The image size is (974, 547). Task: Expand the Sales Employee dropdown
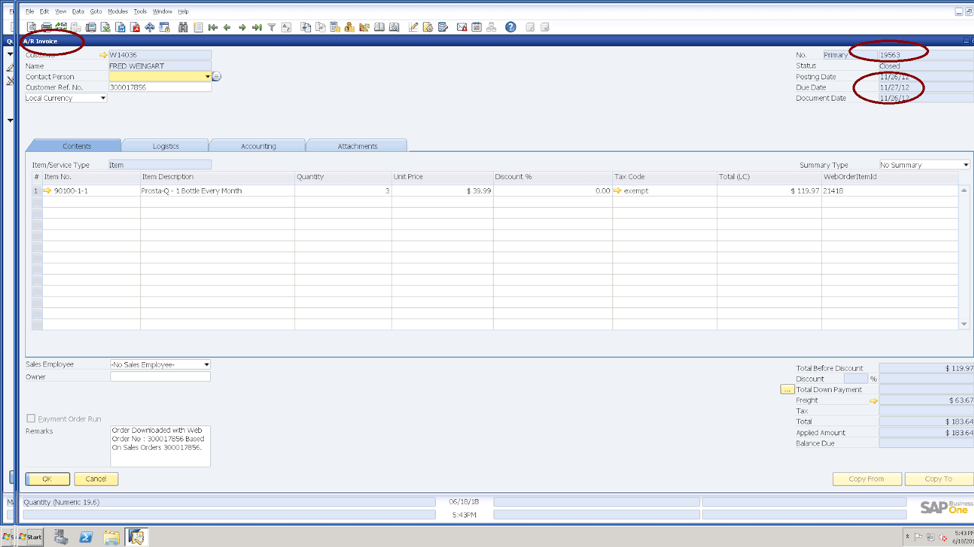point(206,365)
